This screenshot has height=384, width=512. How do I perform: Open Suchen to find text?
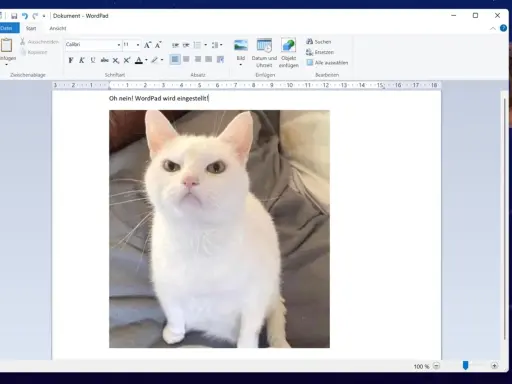pos(319,42)
